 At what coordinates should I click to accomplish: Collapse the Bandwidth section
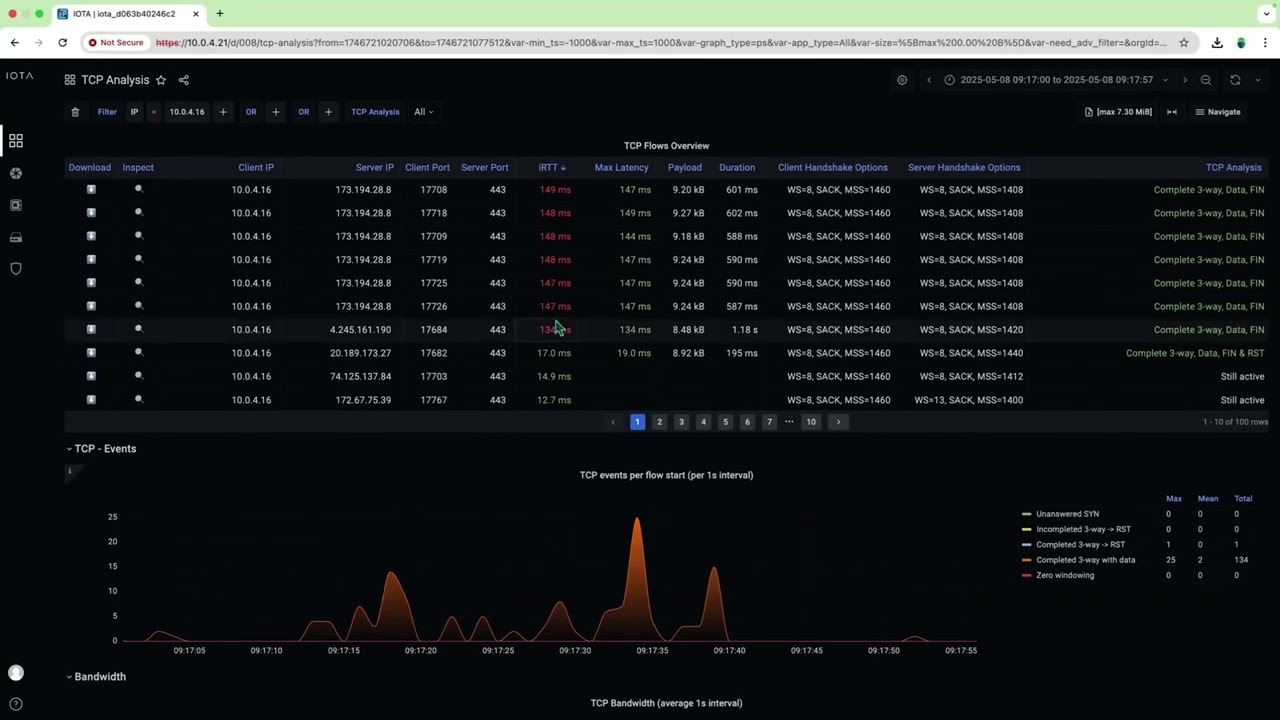[x=96, y=677]
